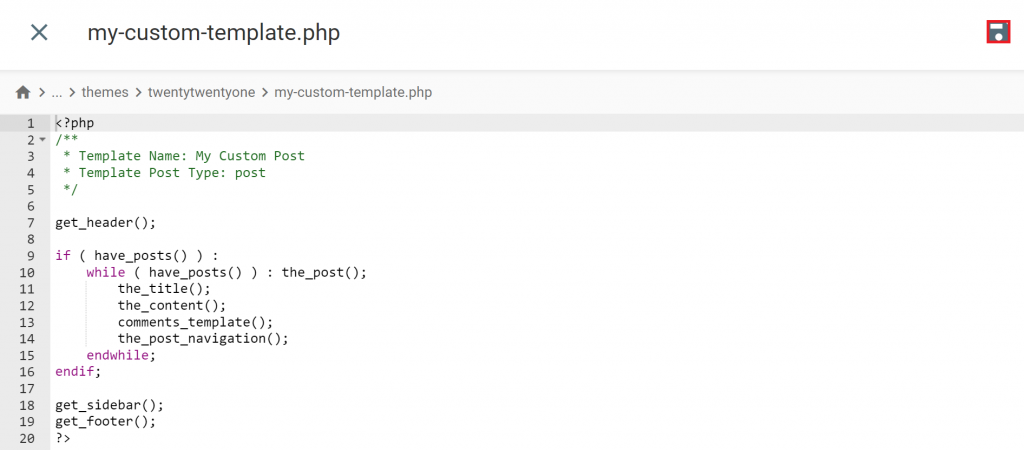Close the my-custom-template.php editor
The image size is (1024, 450).
(39, 32)
